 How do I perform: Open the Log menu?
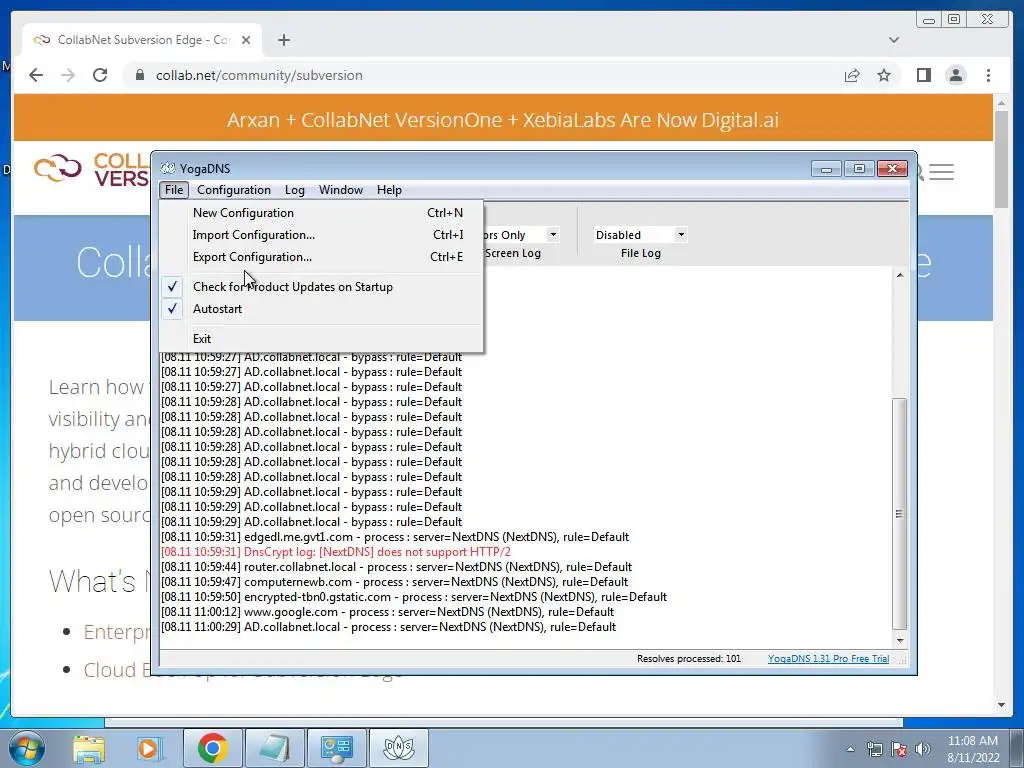[295, 190]
